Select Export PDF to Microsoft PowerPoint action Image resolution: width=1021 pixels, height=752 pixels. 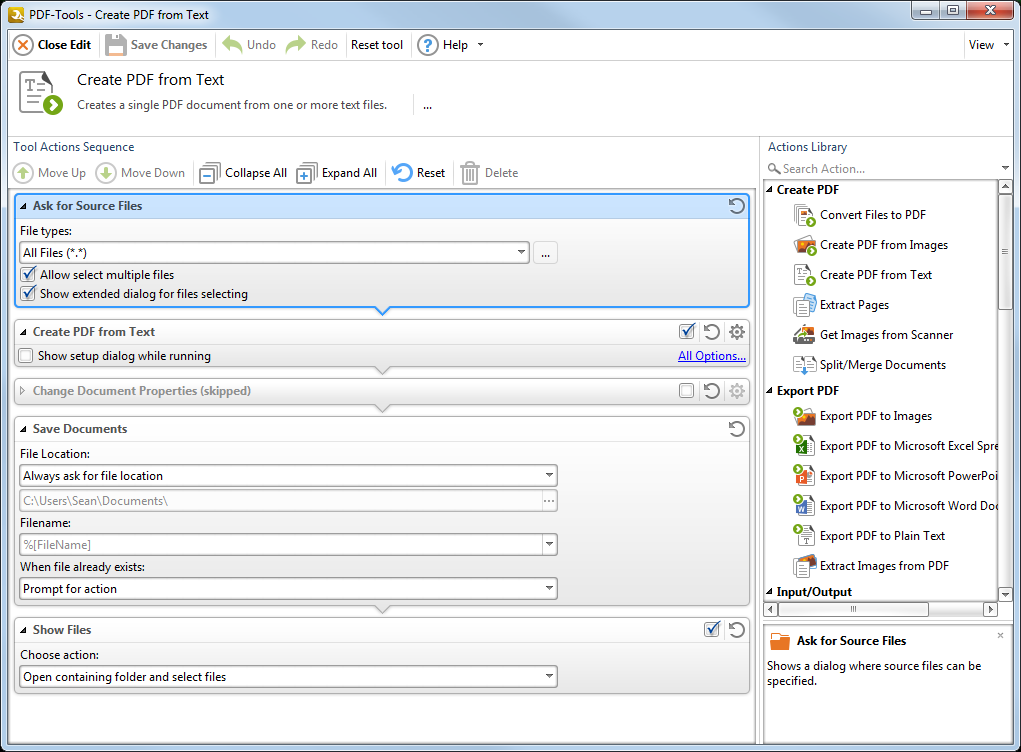click(x=895, y=476)
